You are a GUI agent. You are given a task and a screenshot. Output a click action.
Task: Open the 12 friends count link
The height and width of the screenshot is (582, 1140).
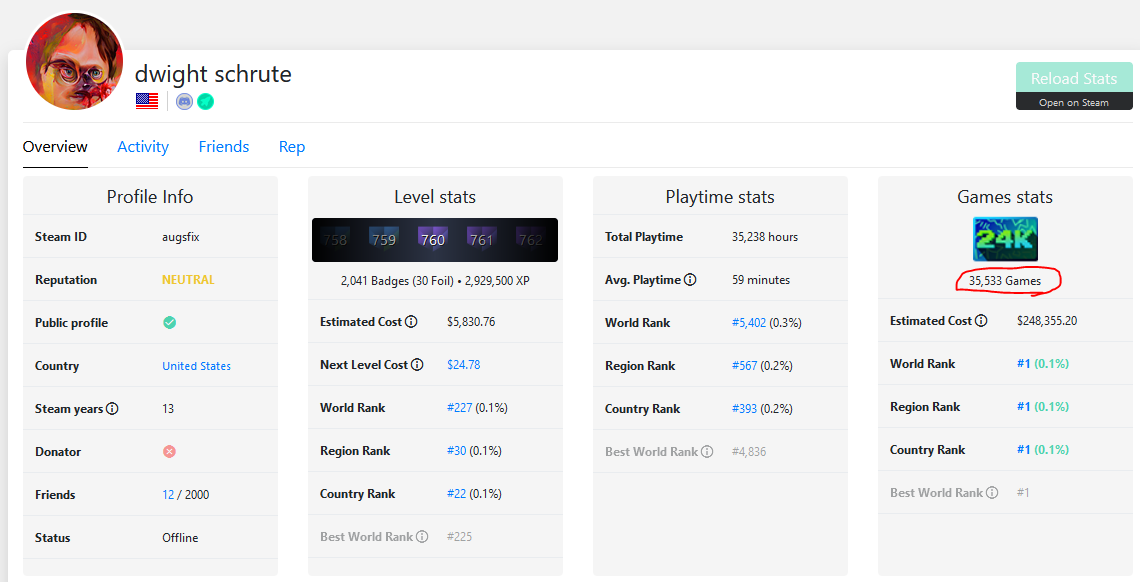tap(168, 494)
